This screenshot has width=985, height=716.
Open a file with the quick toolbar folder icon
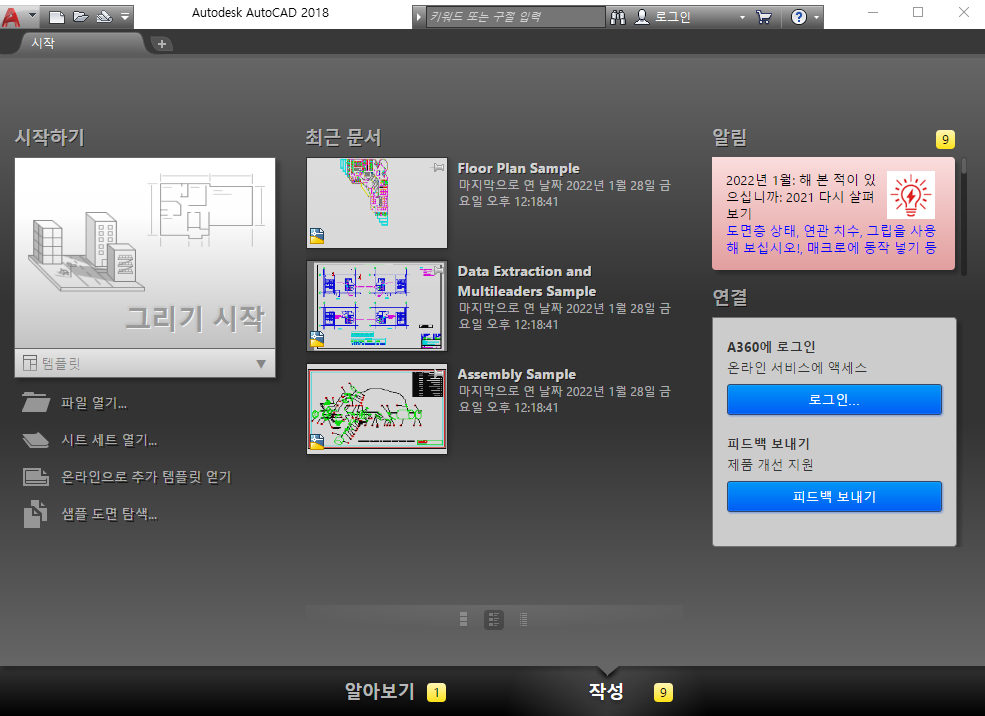coord(80,17)
